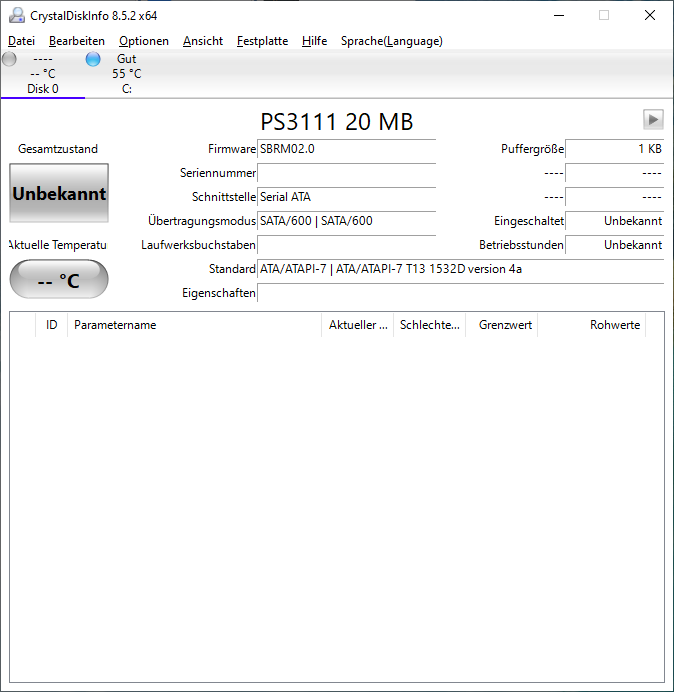Go to next disk with arrow button
This screenshot has height=692, width=674.
pyautogui.click(x=653, y=119)
